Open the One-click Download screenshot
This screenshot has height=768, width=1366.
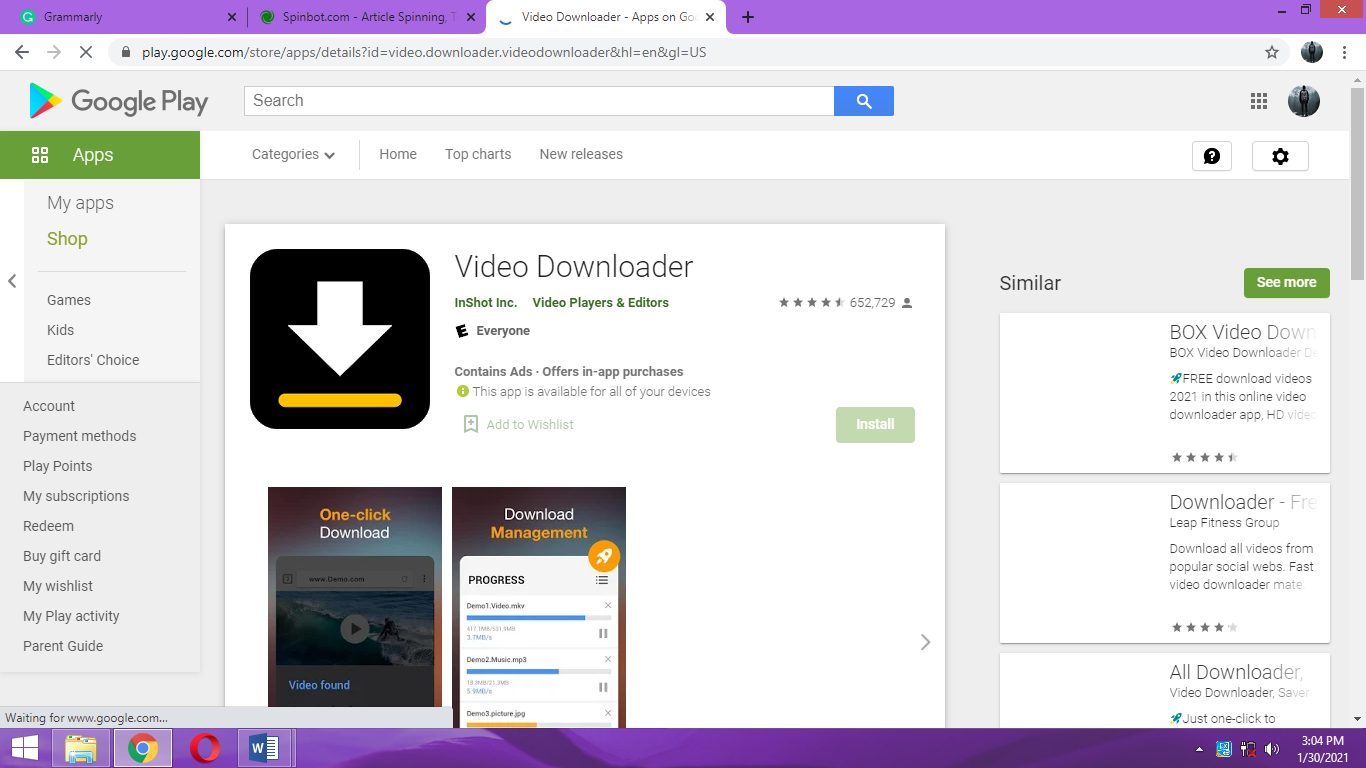coord(355,607)
